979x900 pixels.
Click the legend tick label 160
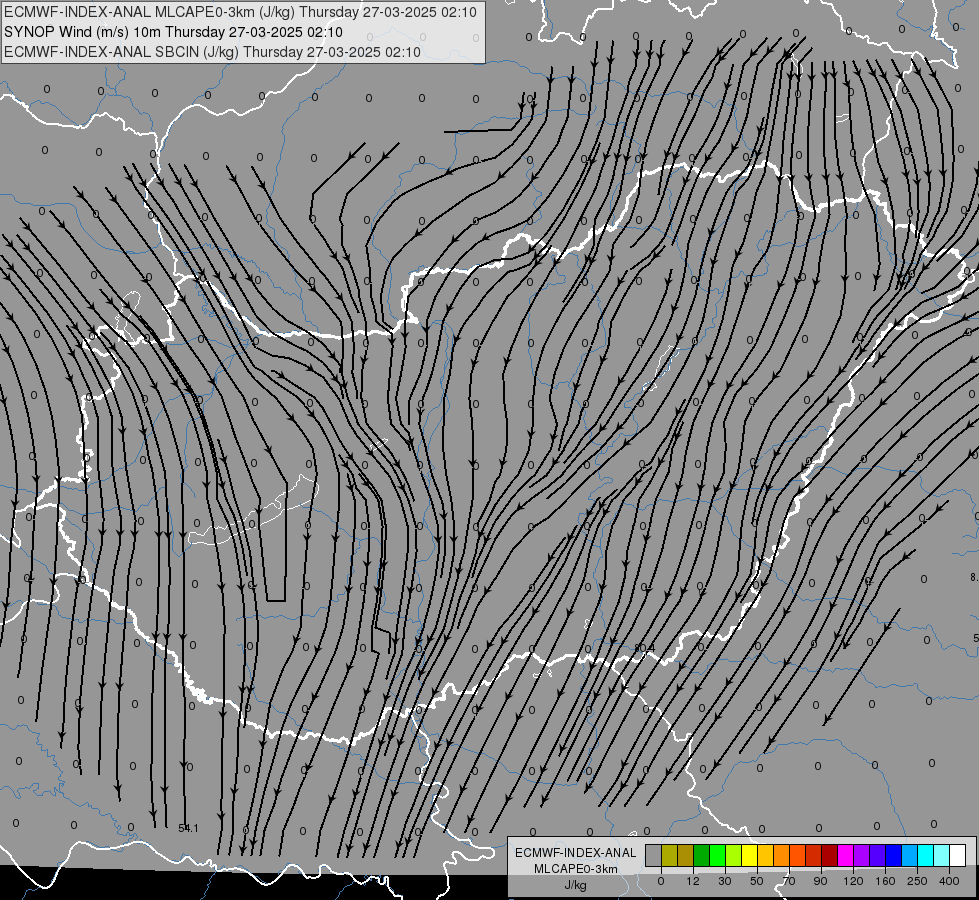[885, 881]
